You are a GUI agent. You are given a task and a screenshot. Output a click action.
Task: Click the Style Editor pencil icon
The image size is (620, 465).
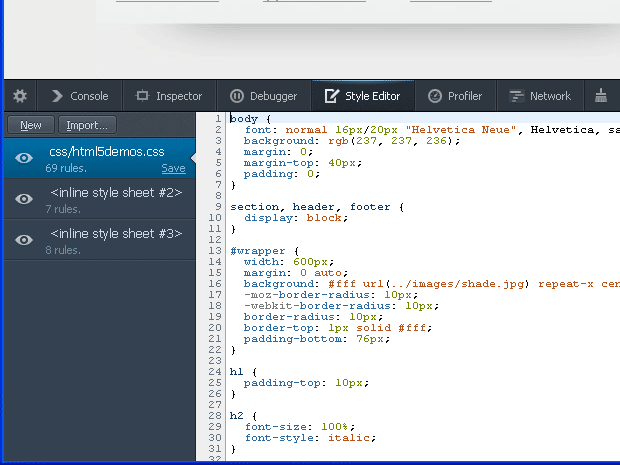click(332, 96)
